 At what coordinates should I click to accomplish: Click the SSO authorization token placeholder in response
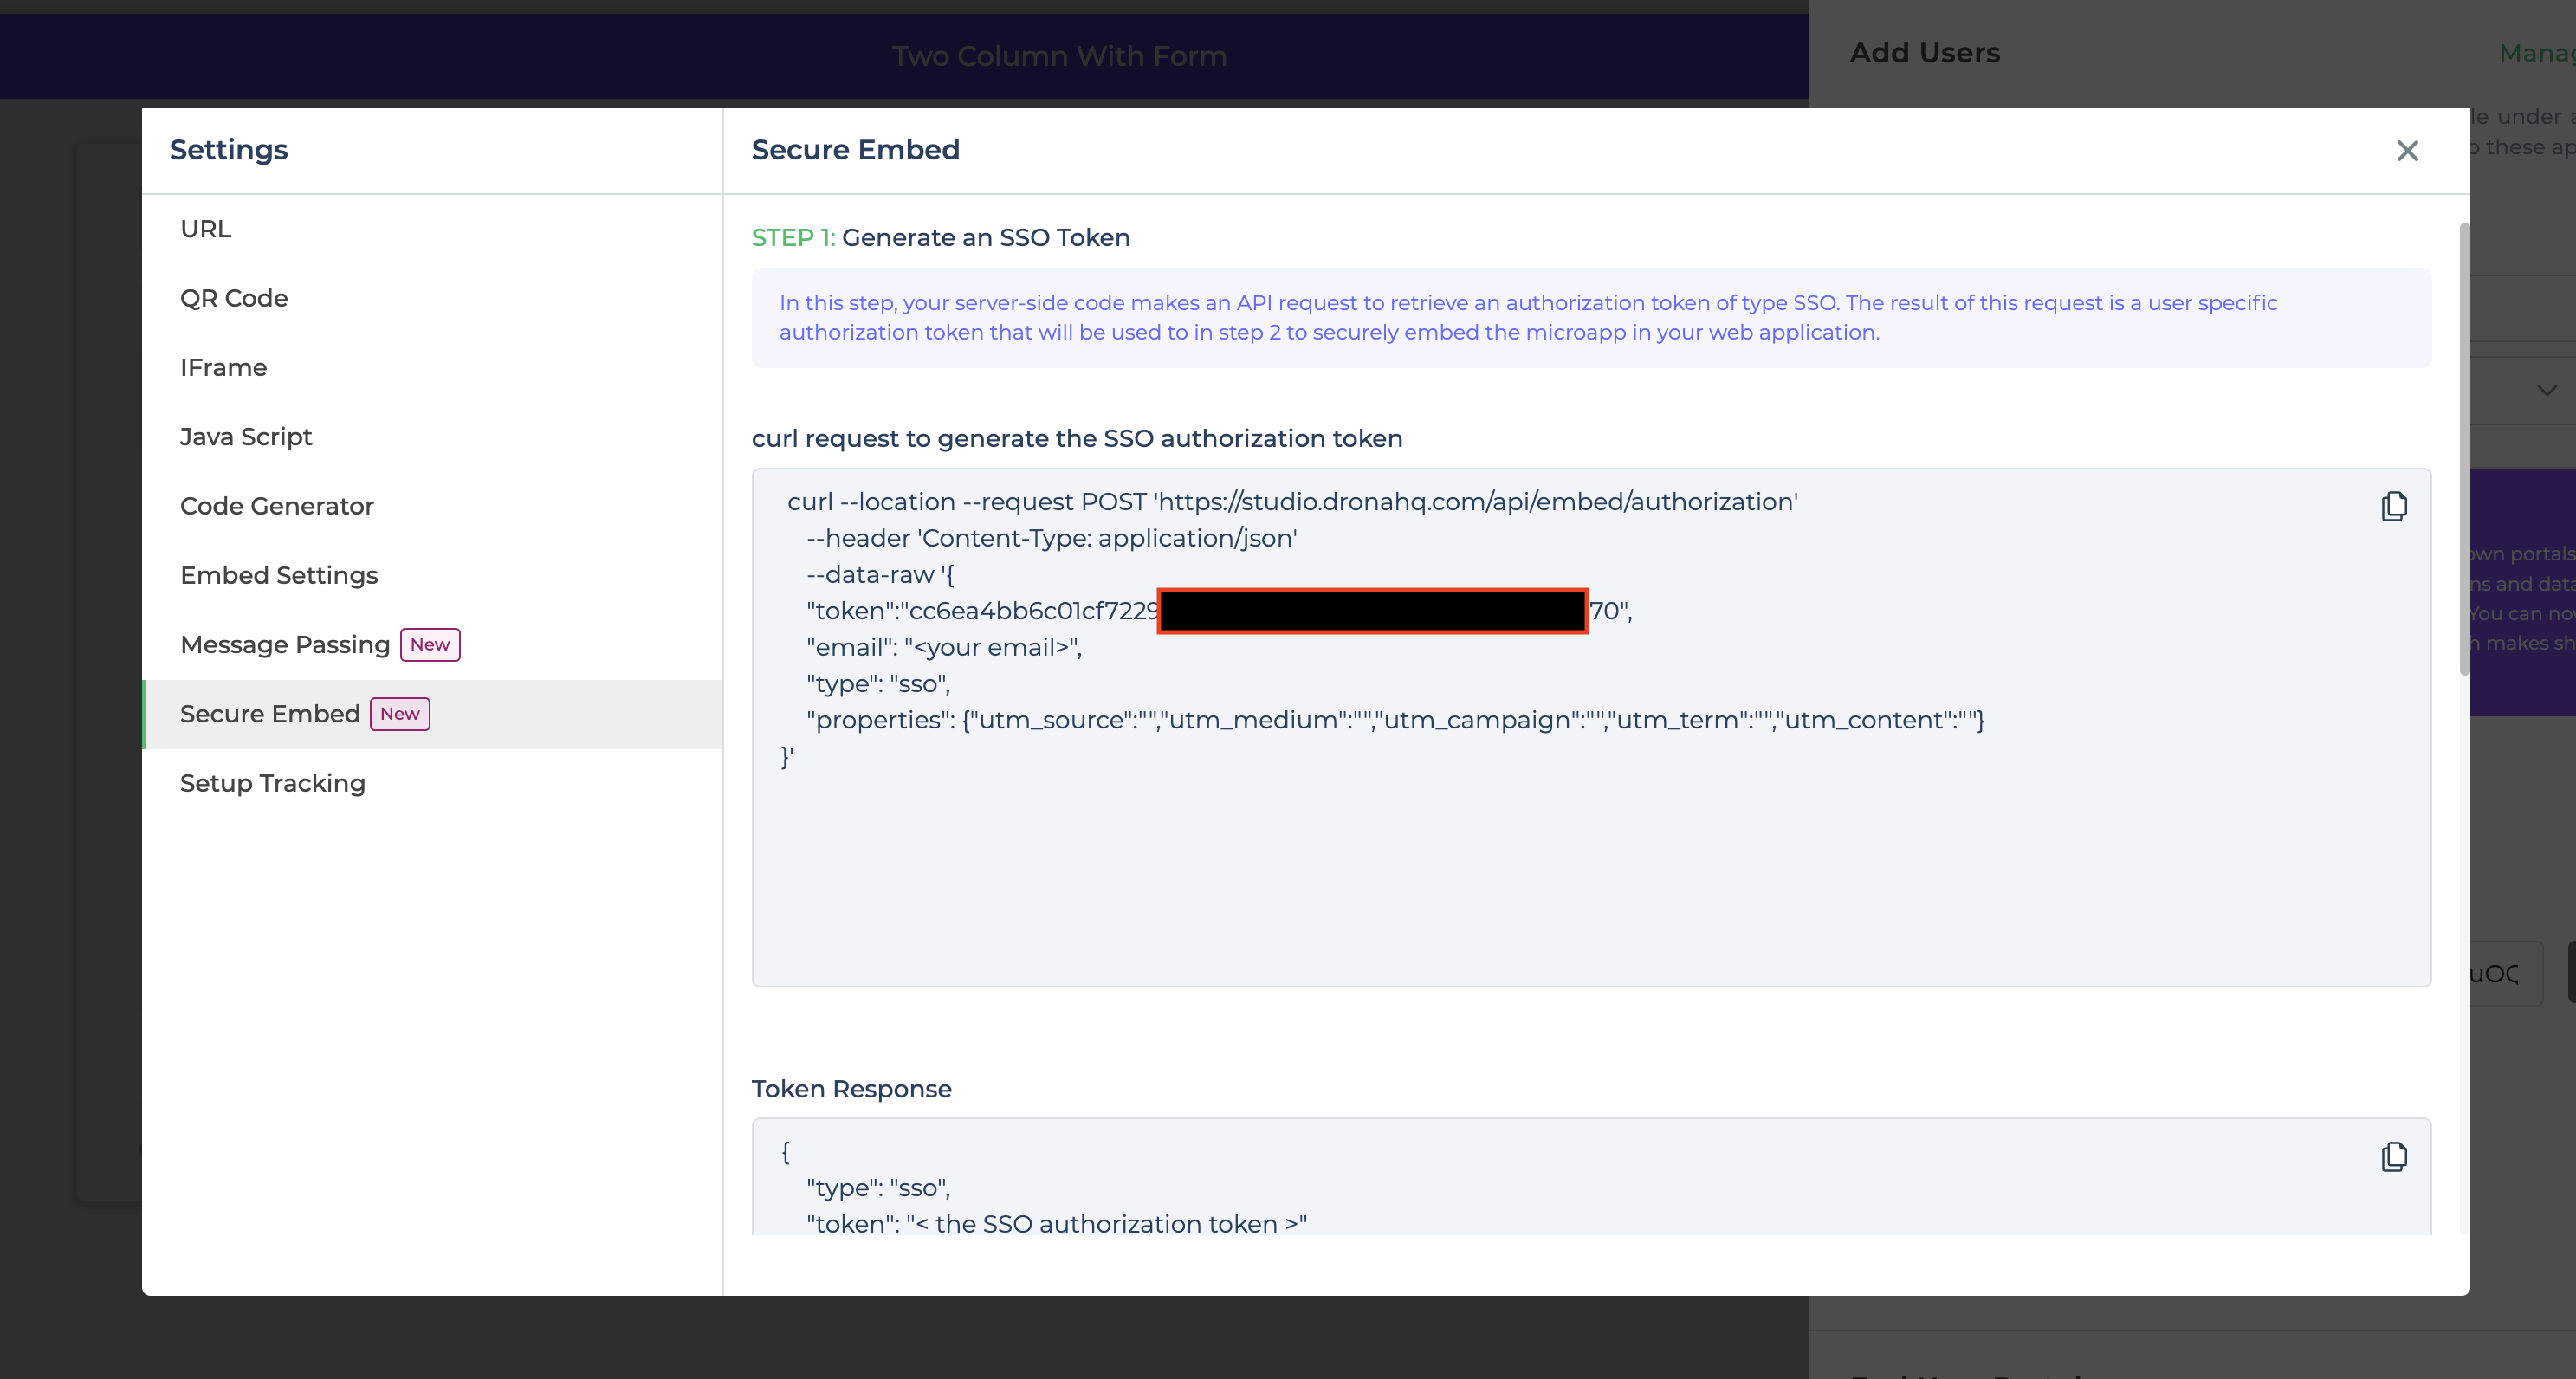pyautogui.click(x=1107, y=1224)
